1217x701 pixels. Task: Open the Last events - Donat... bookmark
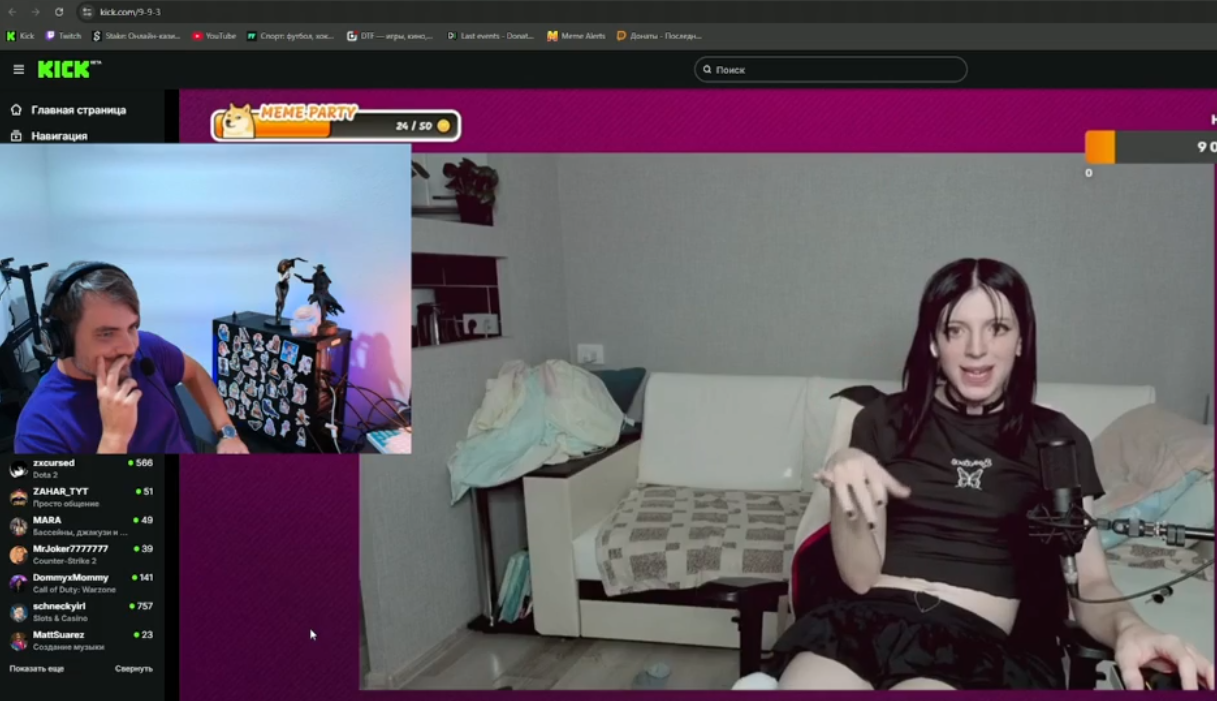[x=490, y=36]
